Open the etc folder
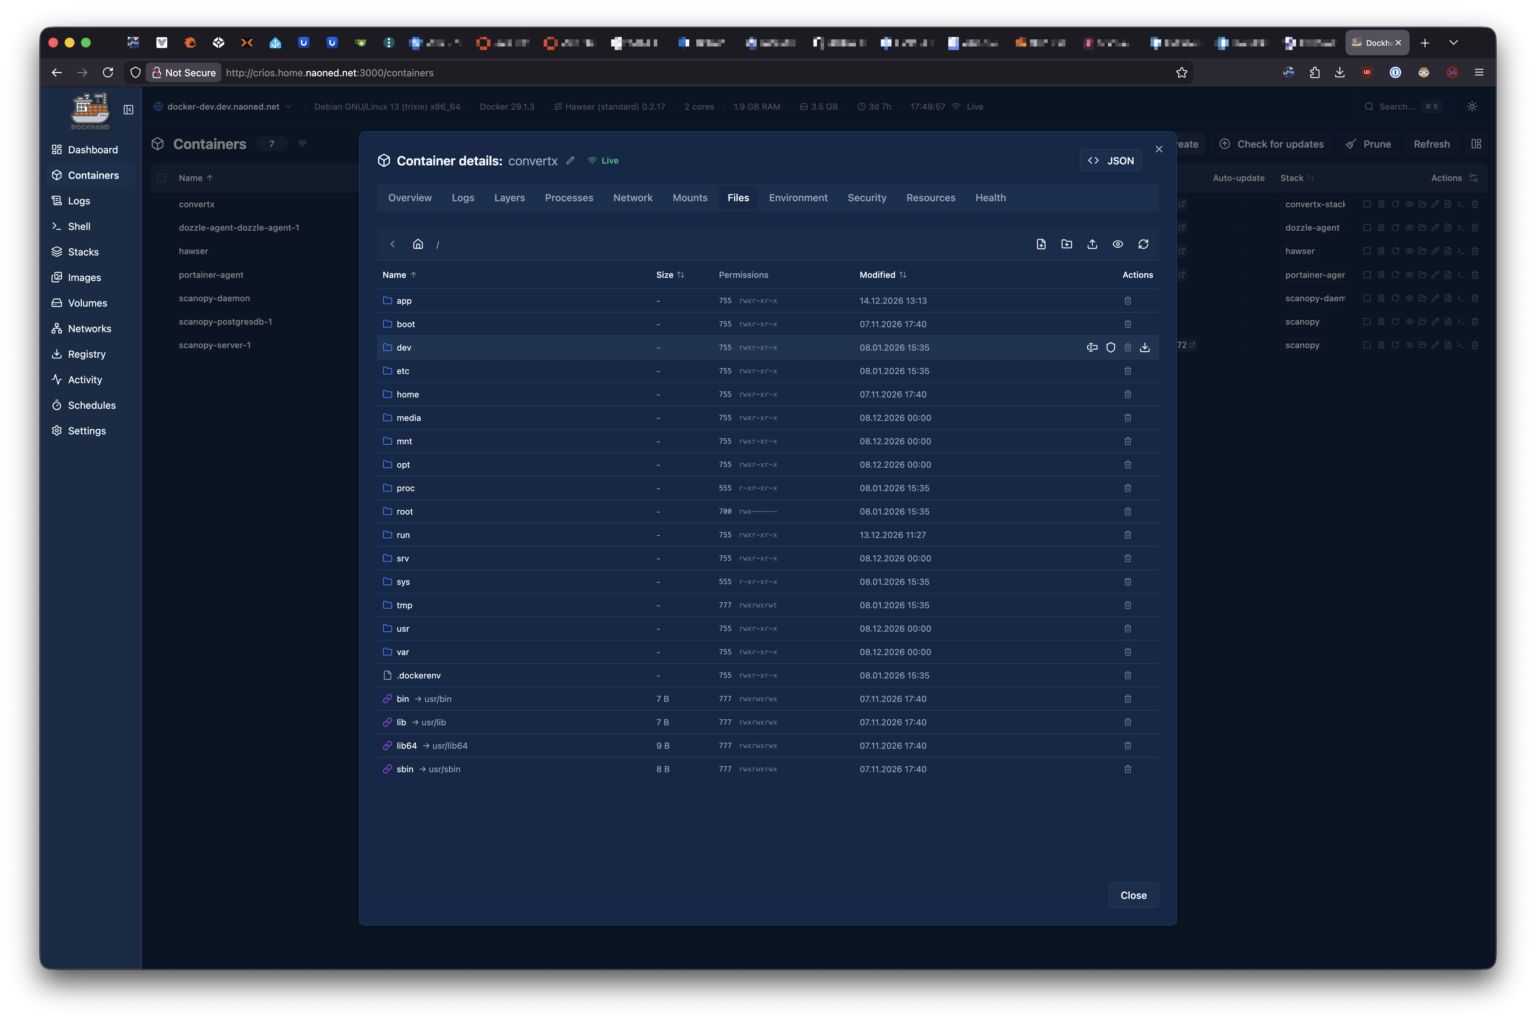 [403, 371]
